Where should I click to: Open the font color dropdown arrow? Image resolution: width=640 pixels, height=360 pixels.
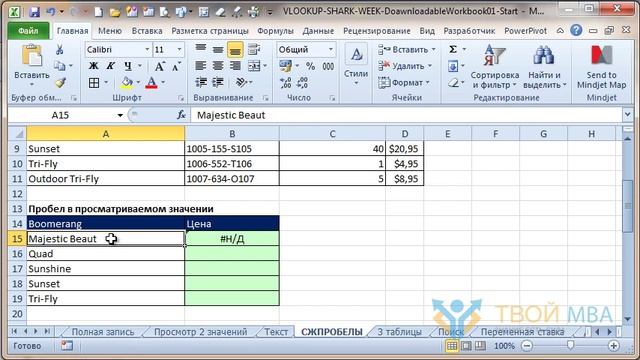pyautogui.click(x=163, y=82)
